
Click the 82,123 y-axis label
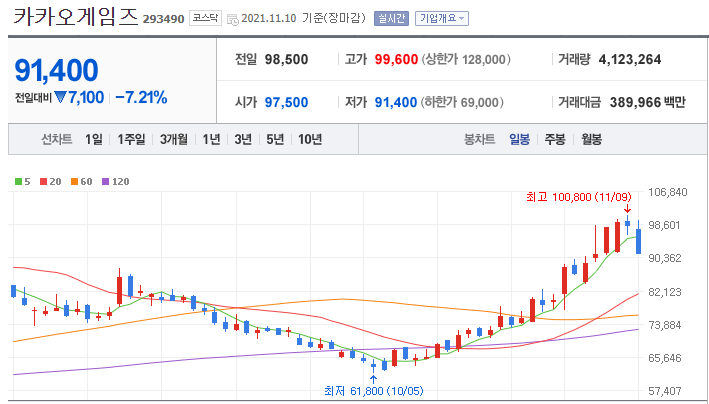click(x=664, y=292)
